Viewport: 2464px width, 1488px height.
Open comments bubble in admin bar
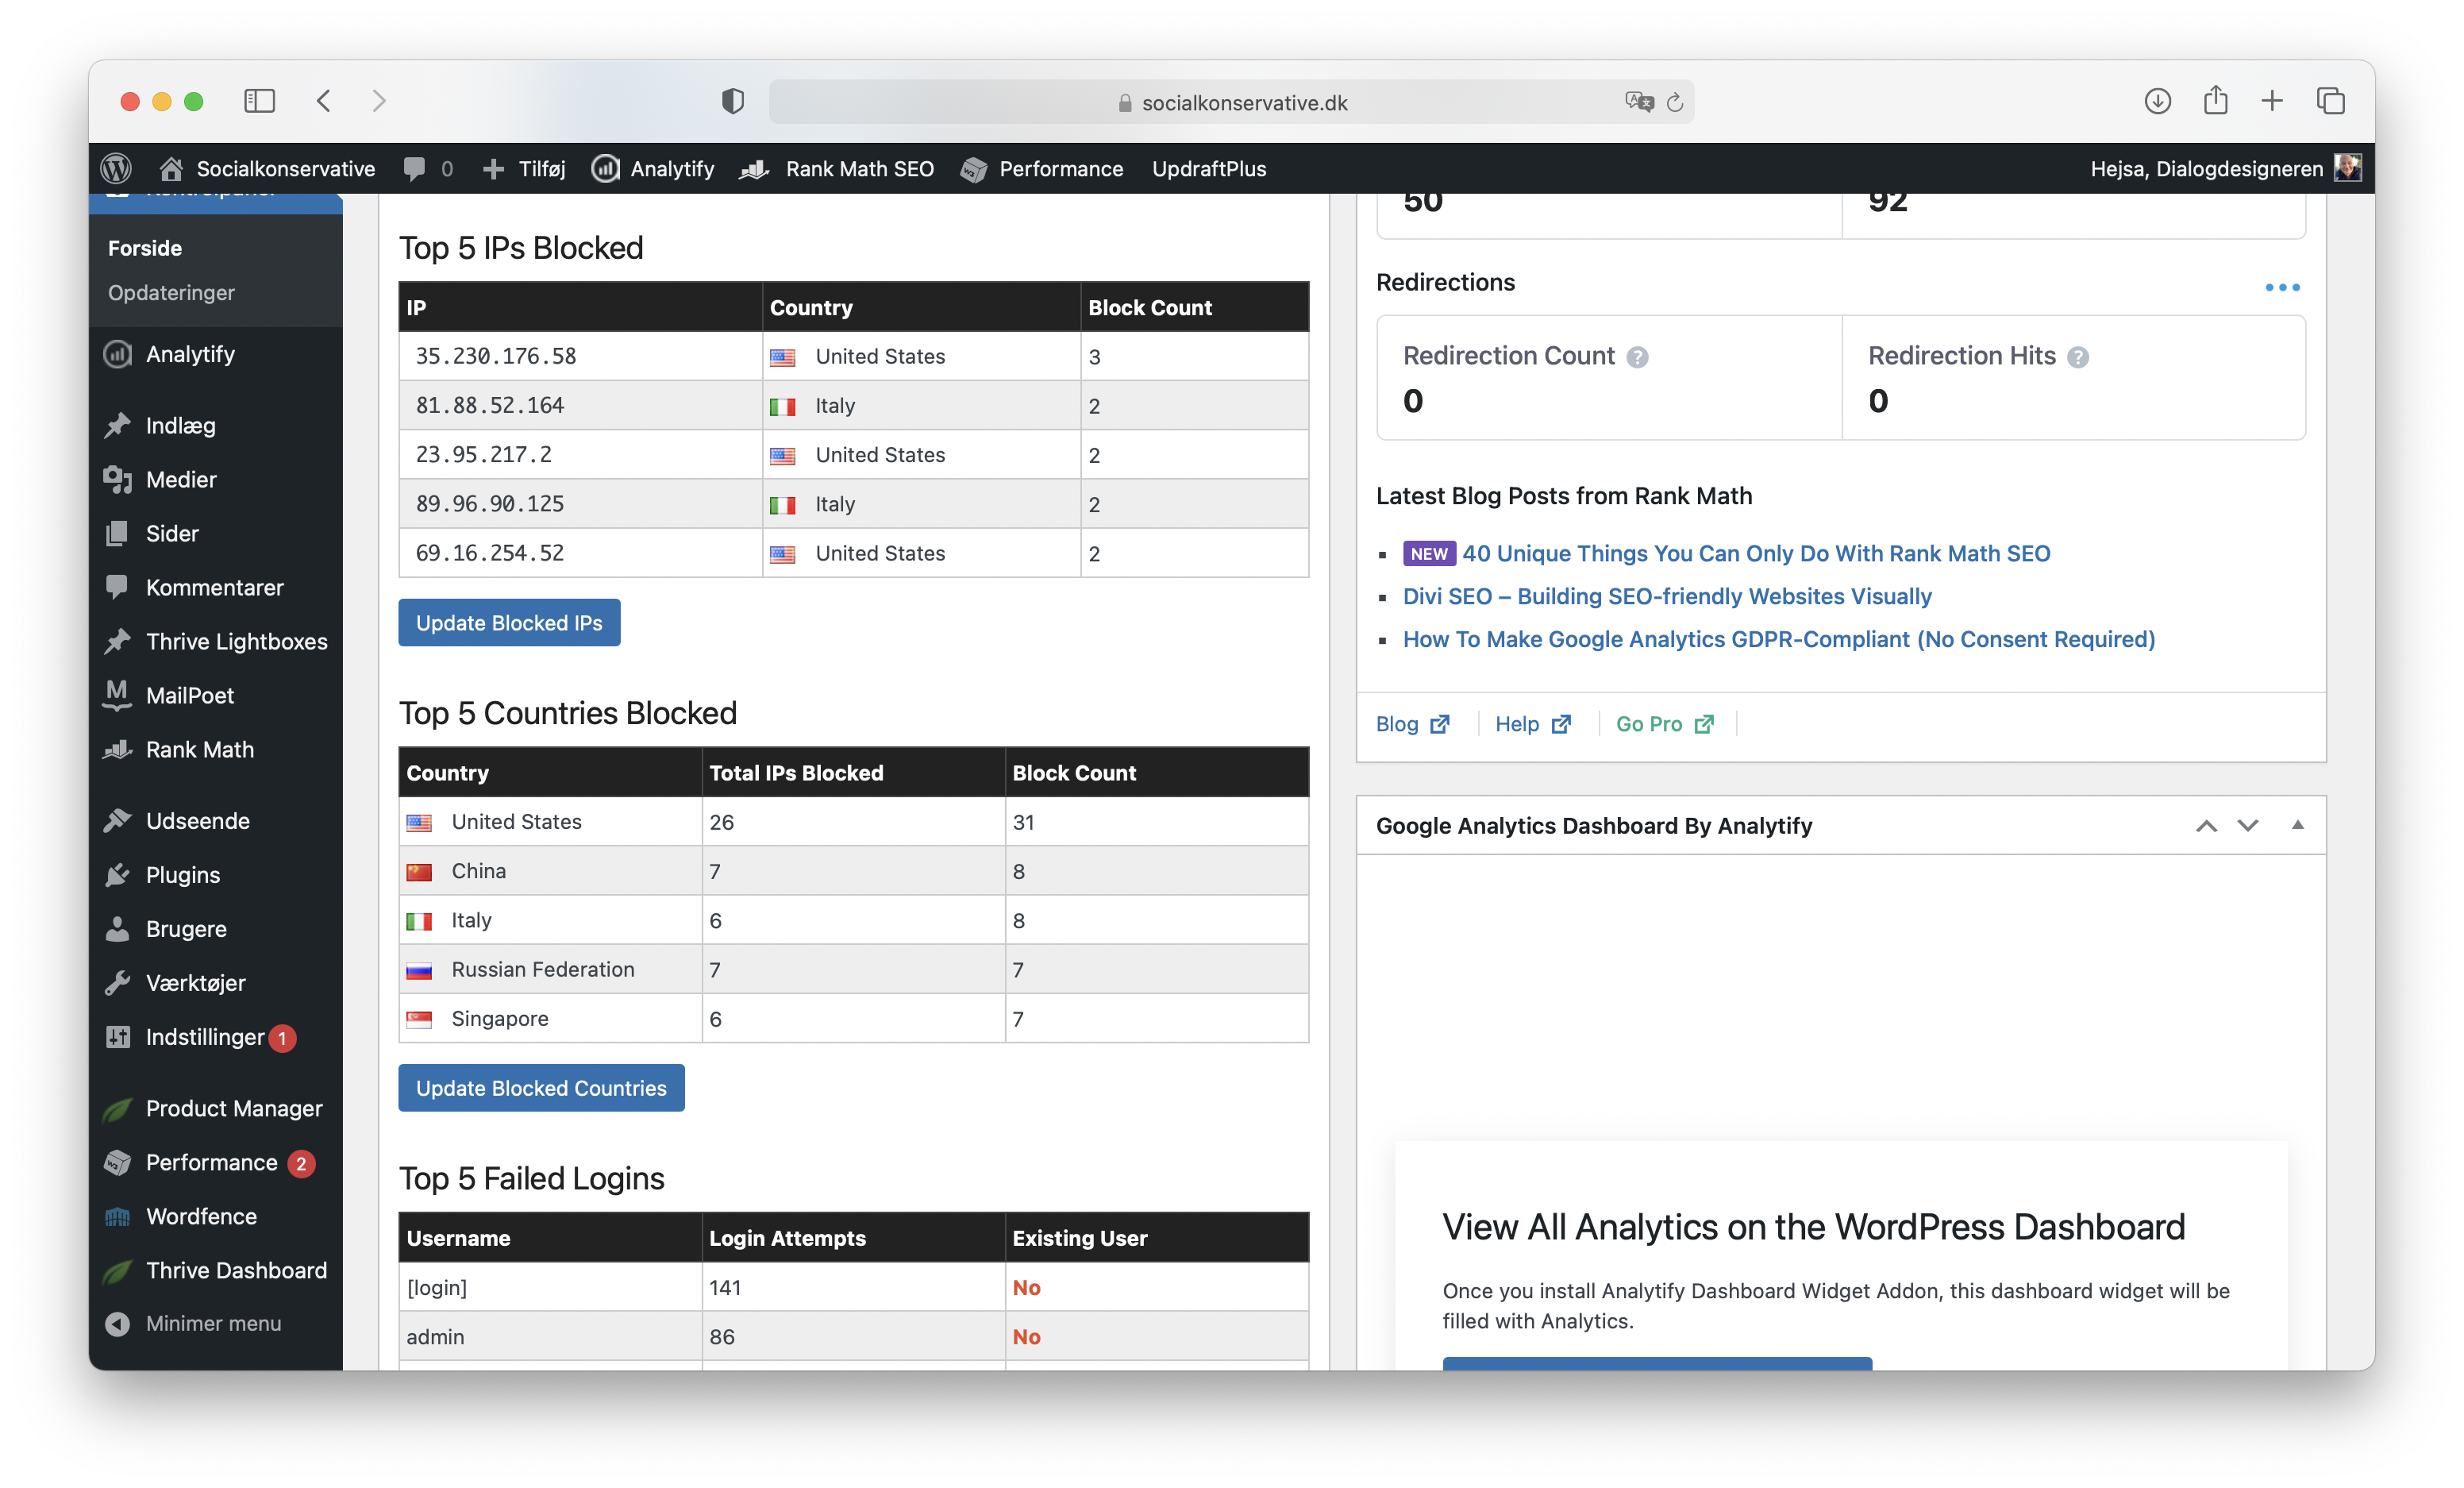click(413, 168)
